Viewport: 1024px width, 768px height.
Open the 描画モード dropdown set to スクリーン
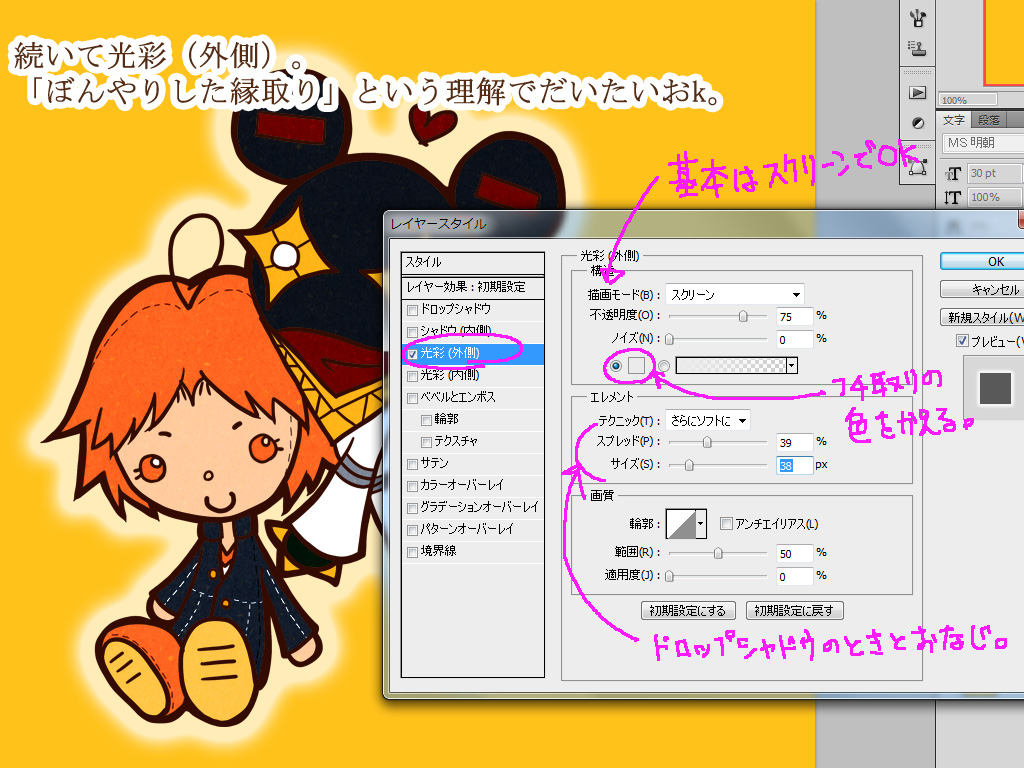(735, 294)
